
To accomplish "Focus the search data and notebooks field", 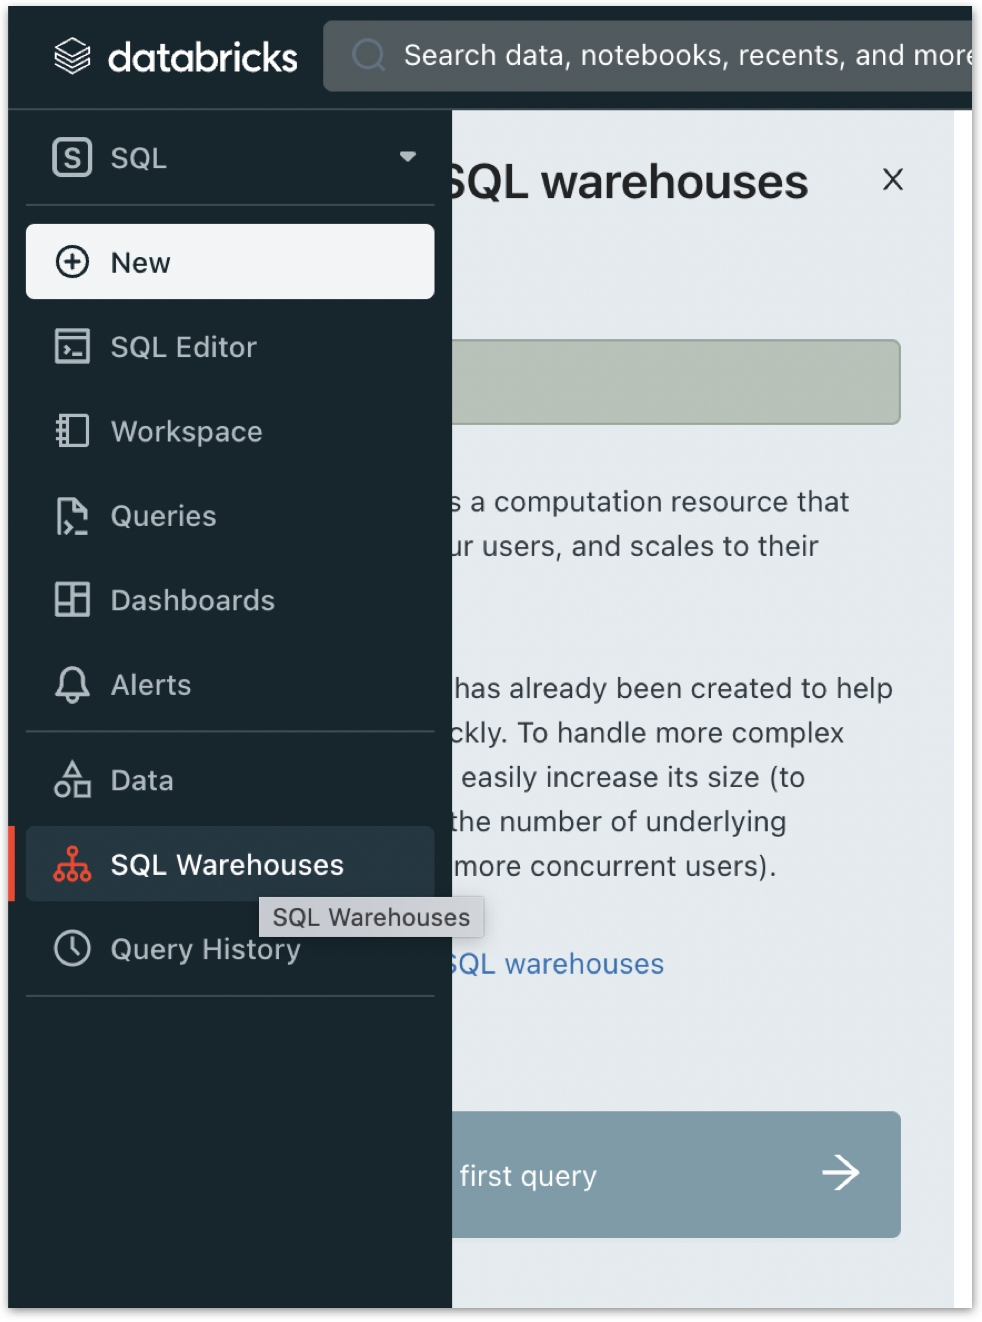I will click(x=680, y=55).
